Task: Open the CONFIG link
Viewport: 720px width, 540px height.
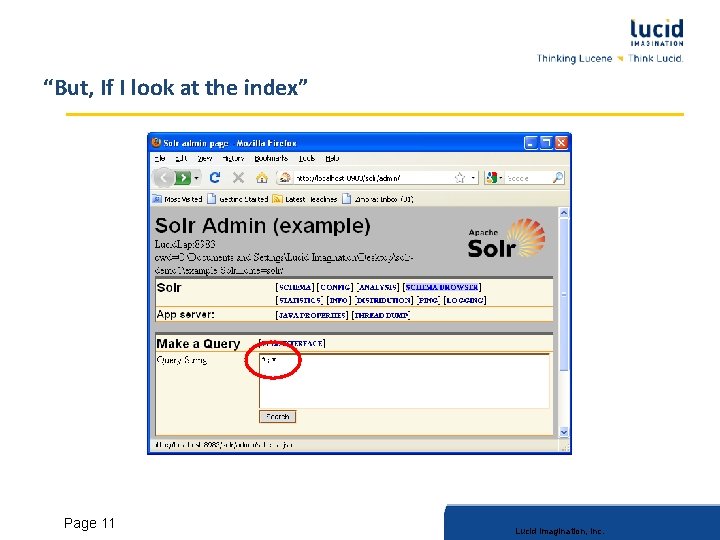Action: coord(335,287)
